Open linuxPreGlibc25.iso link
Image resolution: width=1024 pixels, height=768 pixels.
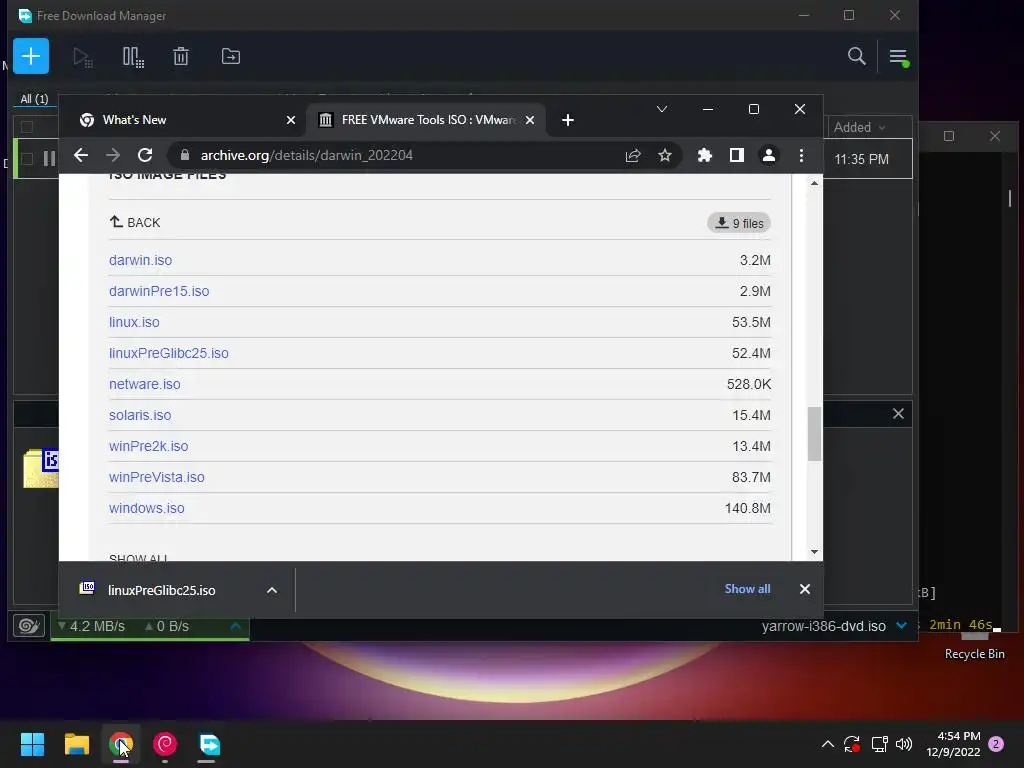pos(168,353)
